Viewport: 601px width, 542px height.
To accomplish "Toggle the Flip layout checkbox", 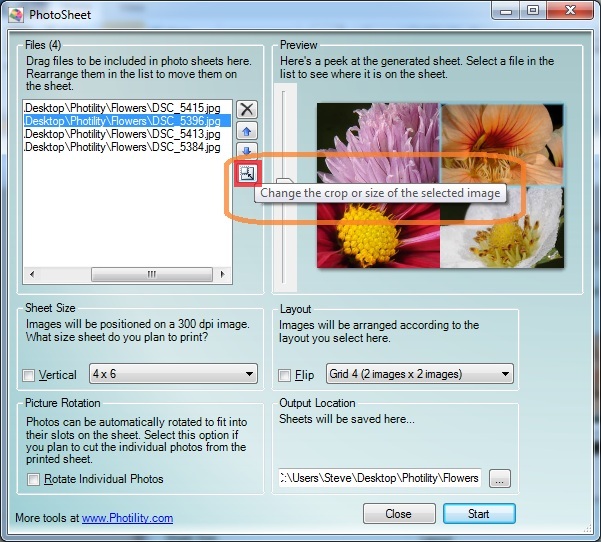I will [284, 375].
